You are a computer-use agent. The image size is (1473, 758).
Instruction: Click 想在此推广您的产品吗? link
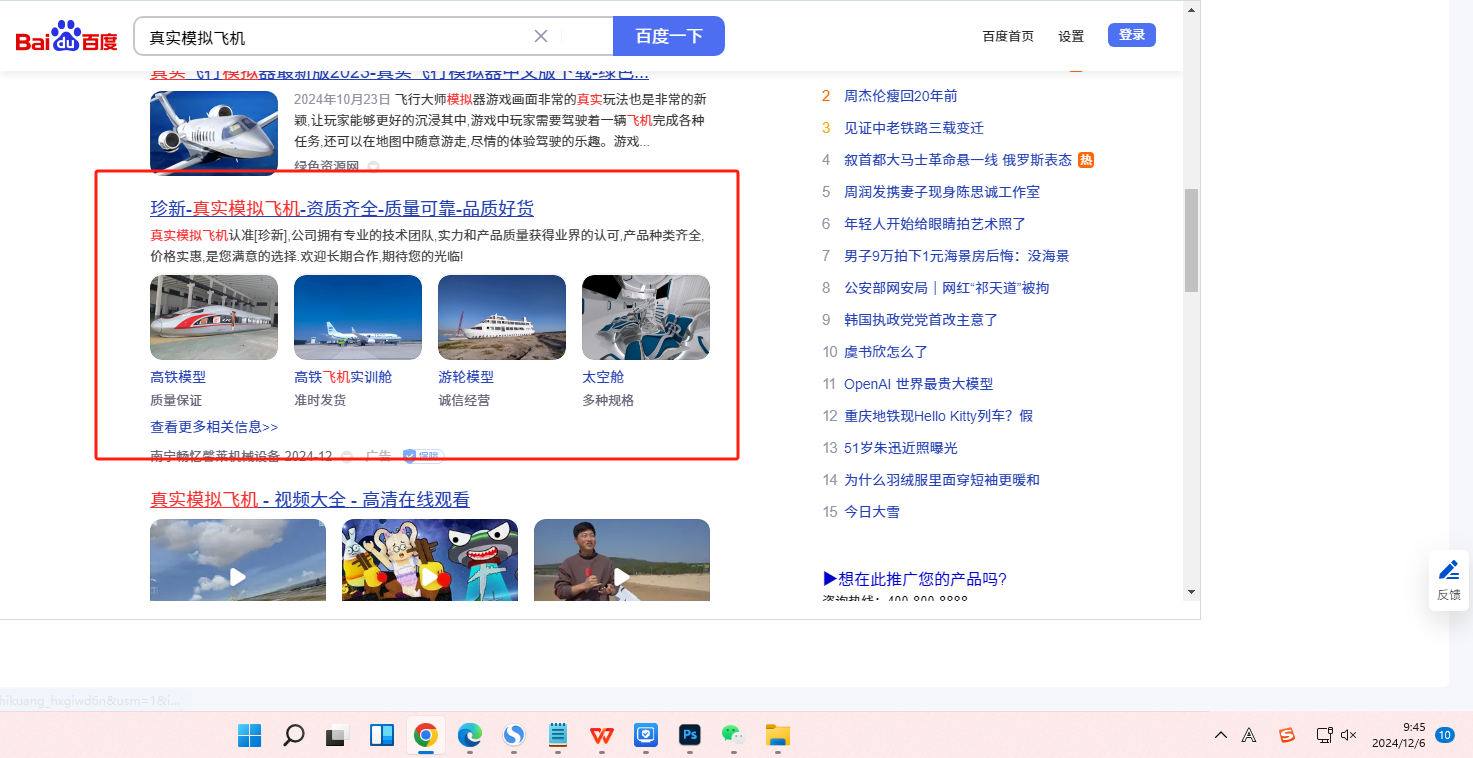pyautogui.click(x=915, y=579)
